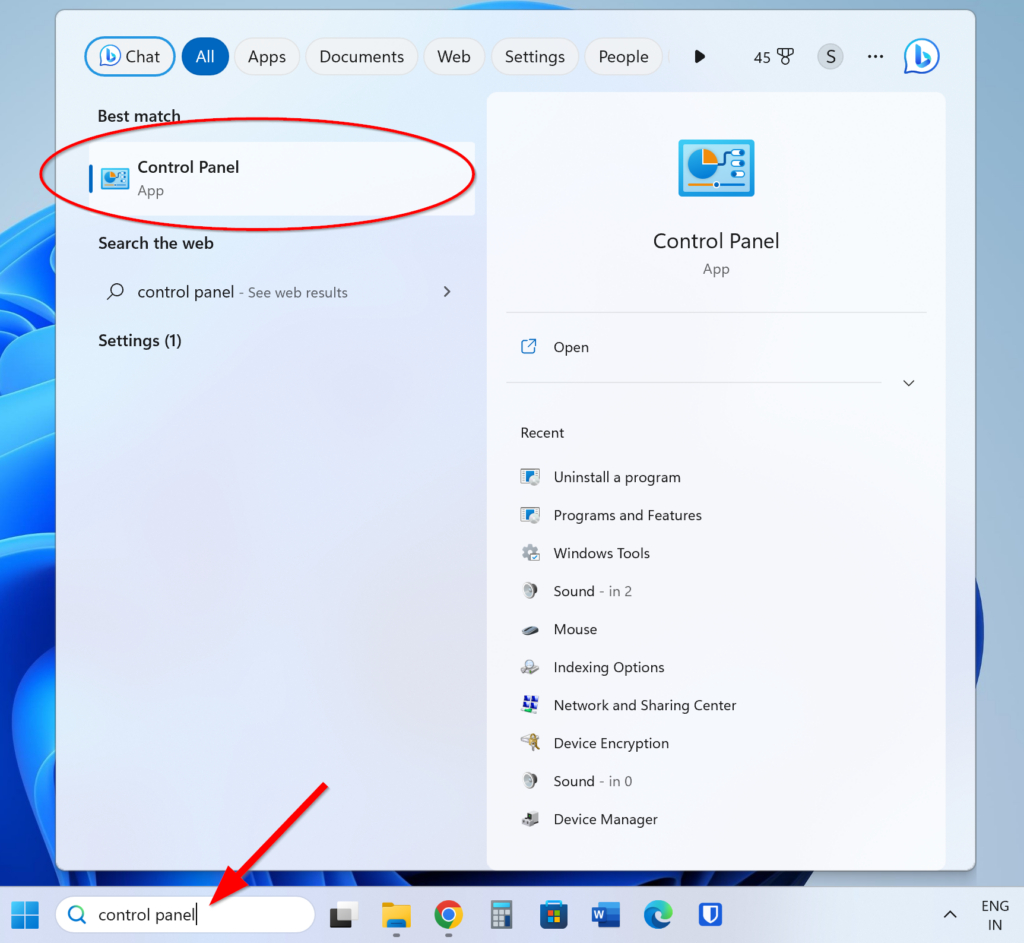The height and width of the screenshot is (943, 1024).
Task: Click the Open external-link icon
Action: [x=528, y=346]
